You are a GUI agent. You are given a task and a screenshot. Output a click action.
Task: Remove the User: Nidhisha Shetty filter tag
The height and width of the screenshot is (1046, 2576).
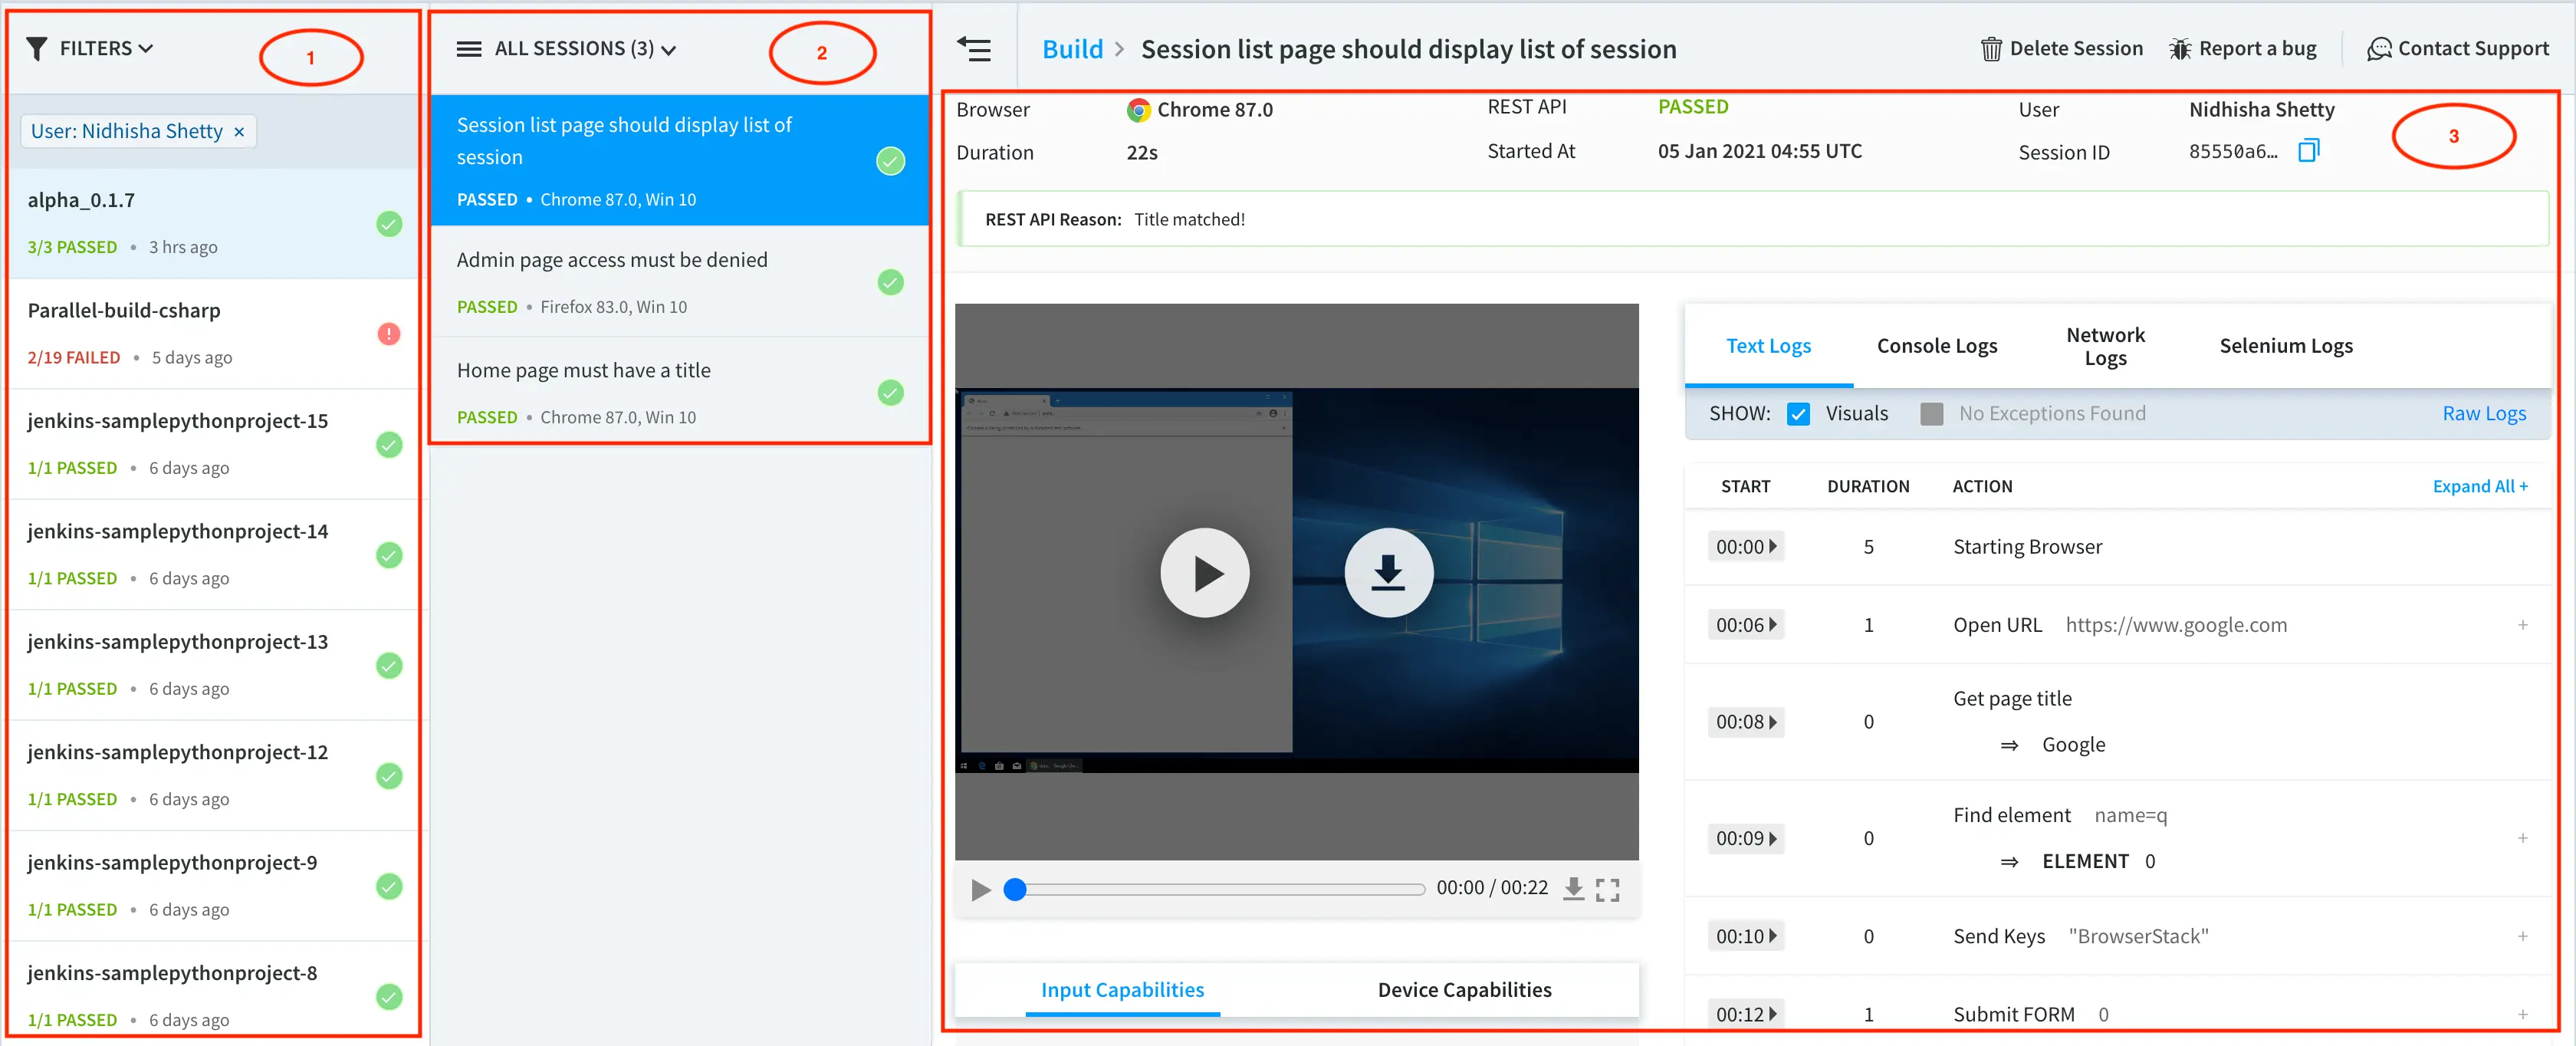click(239, 132)
